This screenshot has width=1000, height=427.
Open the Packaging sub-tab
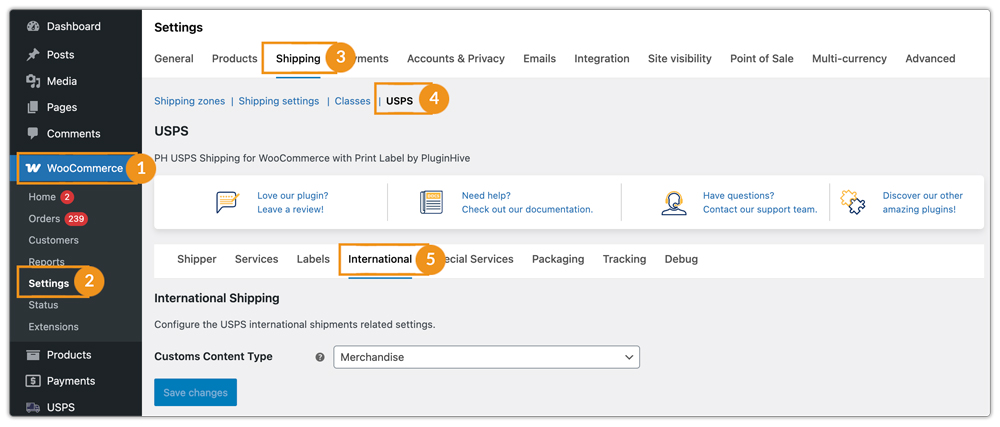[558, 259]
